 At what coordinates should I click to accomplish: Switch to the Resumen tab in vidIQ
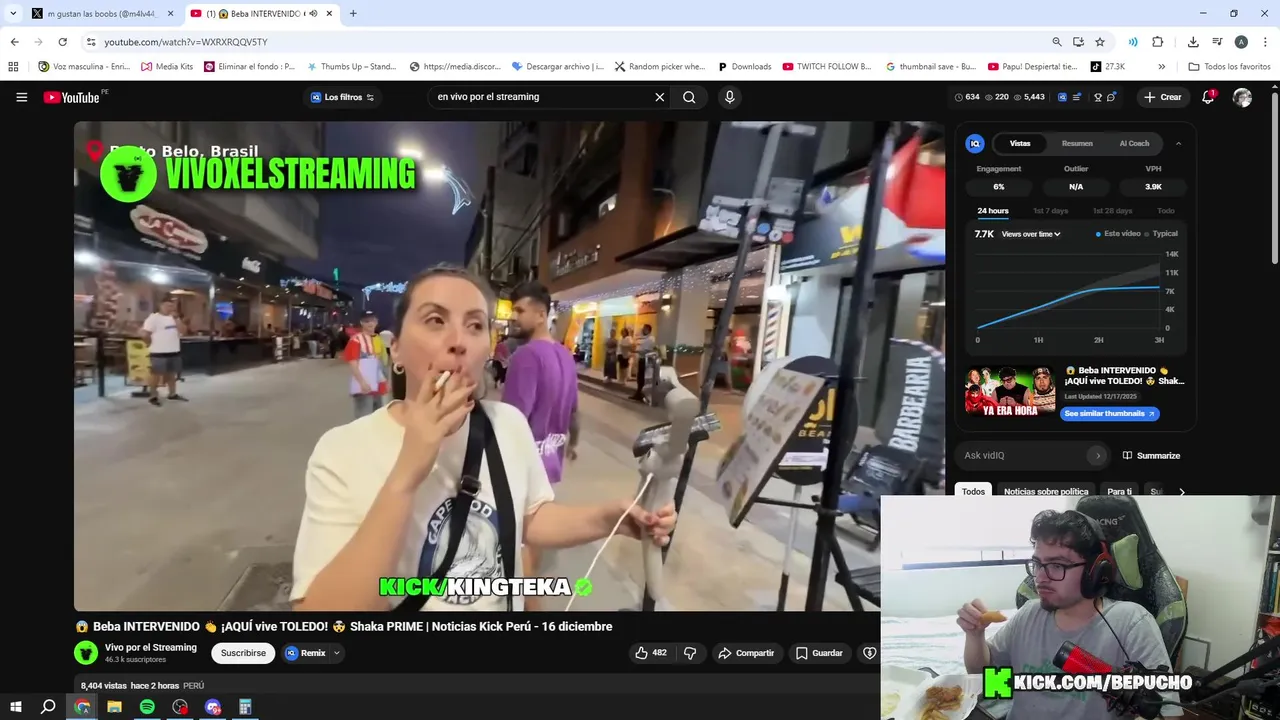pyautogui.click(x=1077, y=143)
